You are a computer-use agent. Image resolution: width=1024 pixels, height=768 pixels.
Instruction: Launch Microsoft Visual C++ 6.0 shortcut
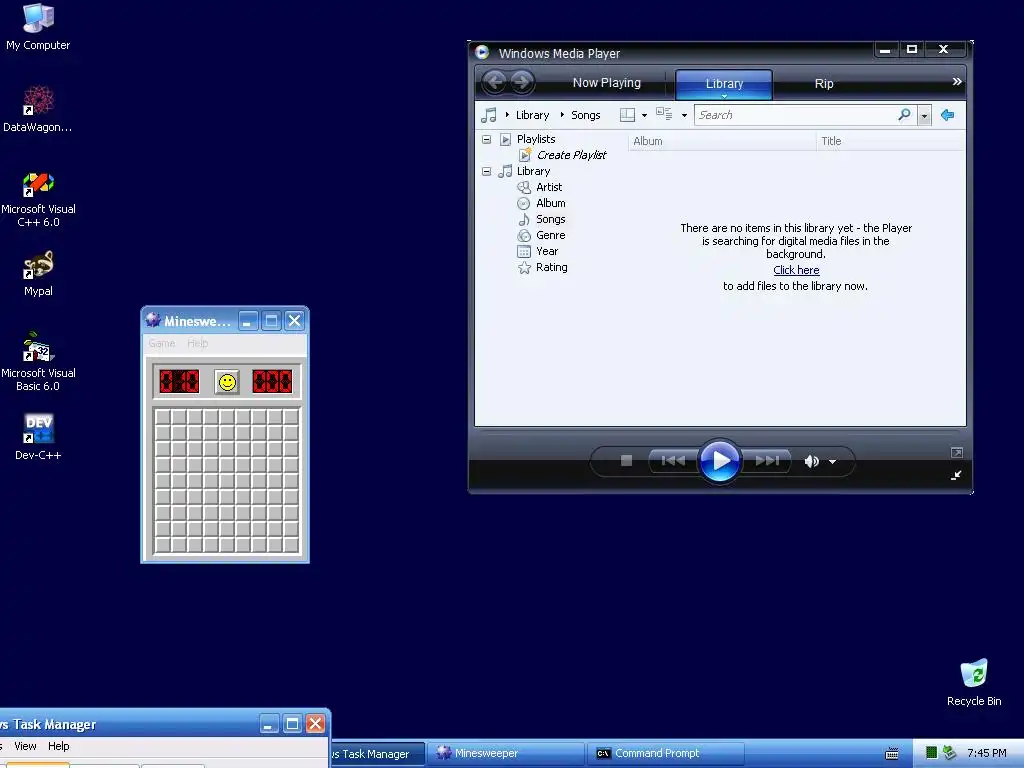(38, 199)
